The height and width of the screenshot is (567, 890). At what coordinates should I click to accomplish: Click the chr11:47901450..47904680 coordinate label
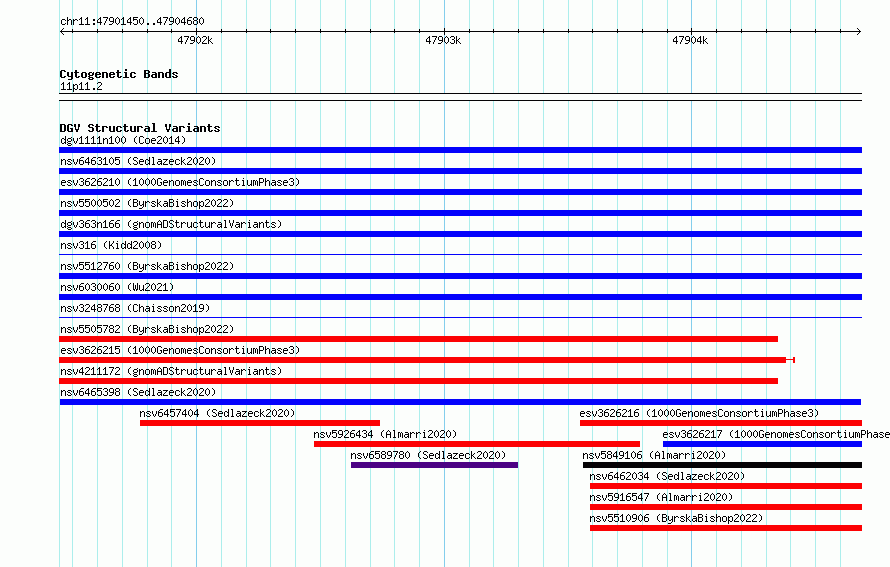pyautogui.click(x=132, y=21)
